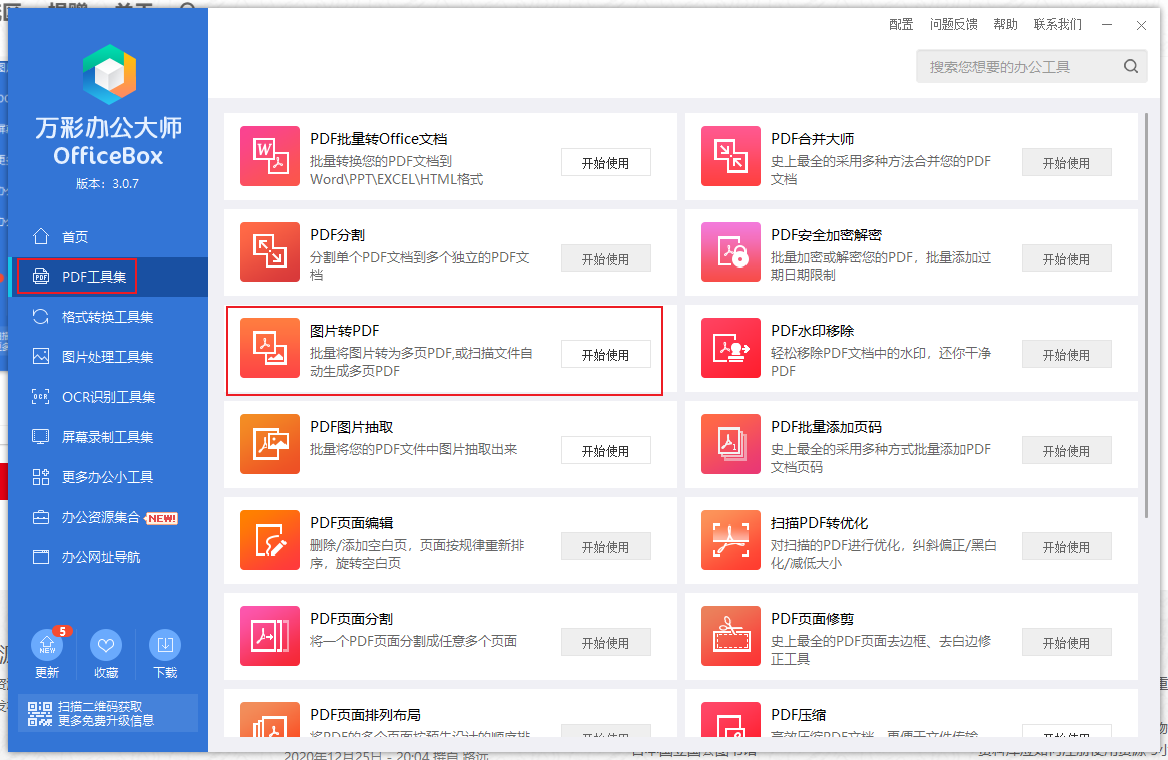Minimize the OfficeBox window
The width and height of the screenshot is (1168, 760).
coord(1107,25)
